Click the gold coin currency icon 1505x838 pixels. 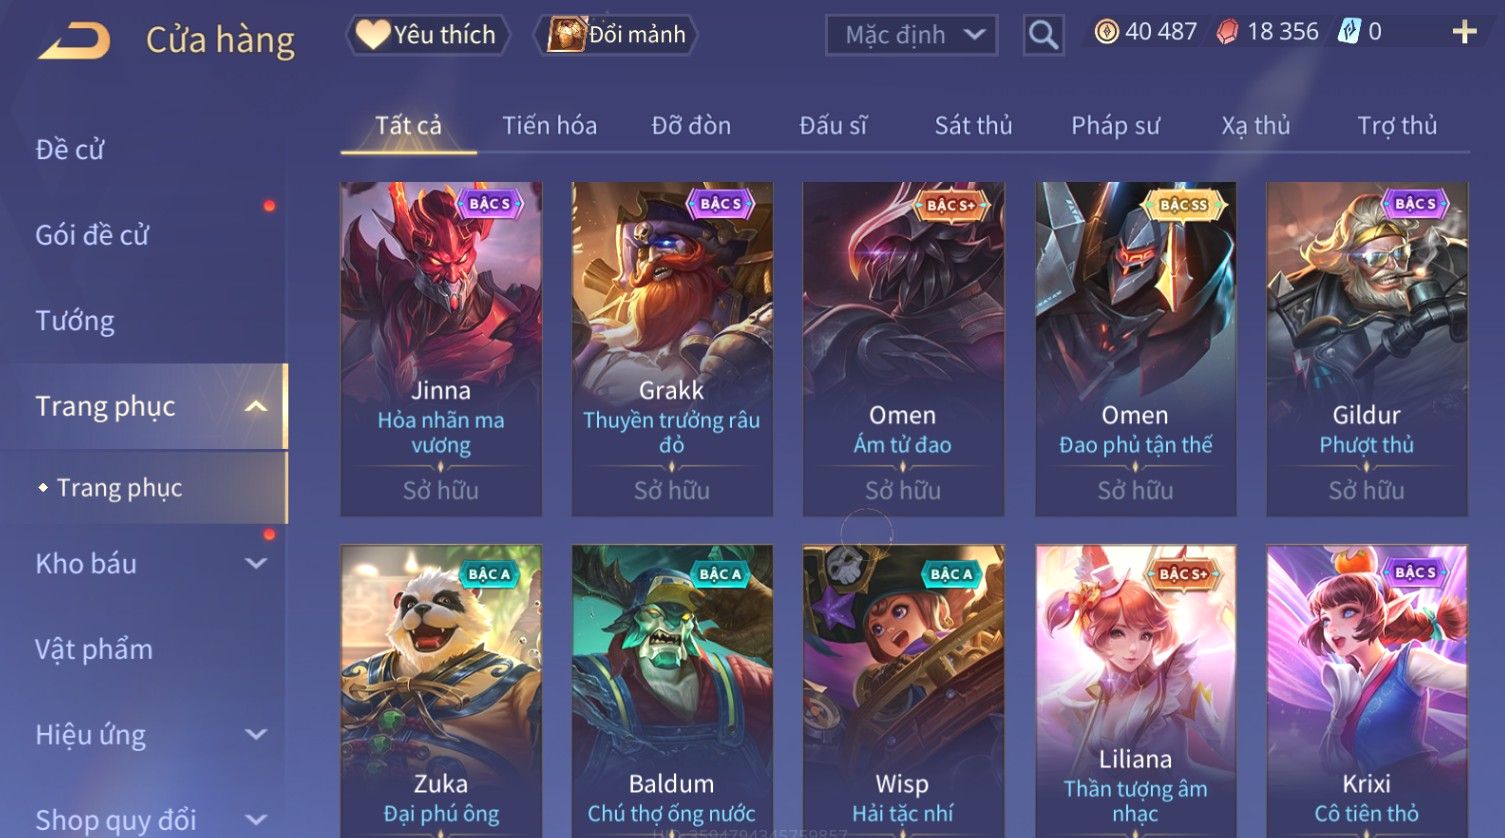point(1106,33)
